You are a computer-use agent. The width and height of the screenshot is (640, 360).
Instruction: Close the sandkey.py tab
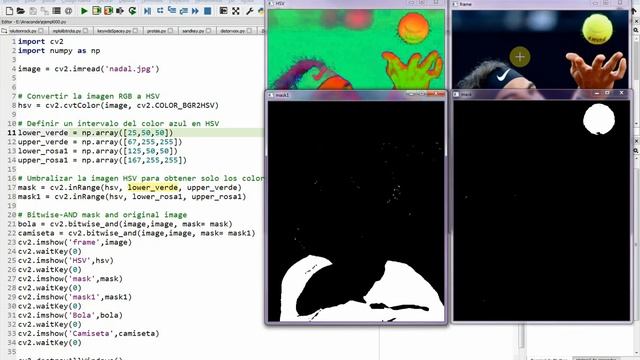tap(209, 31)
